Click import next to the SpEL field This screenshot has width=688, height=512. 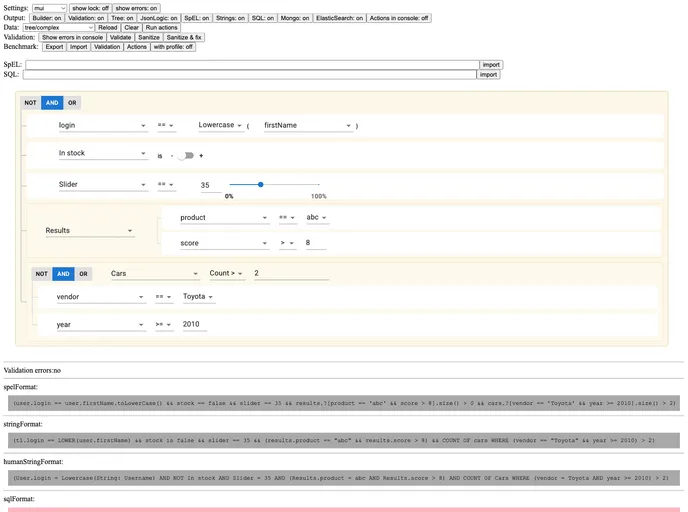490,64
